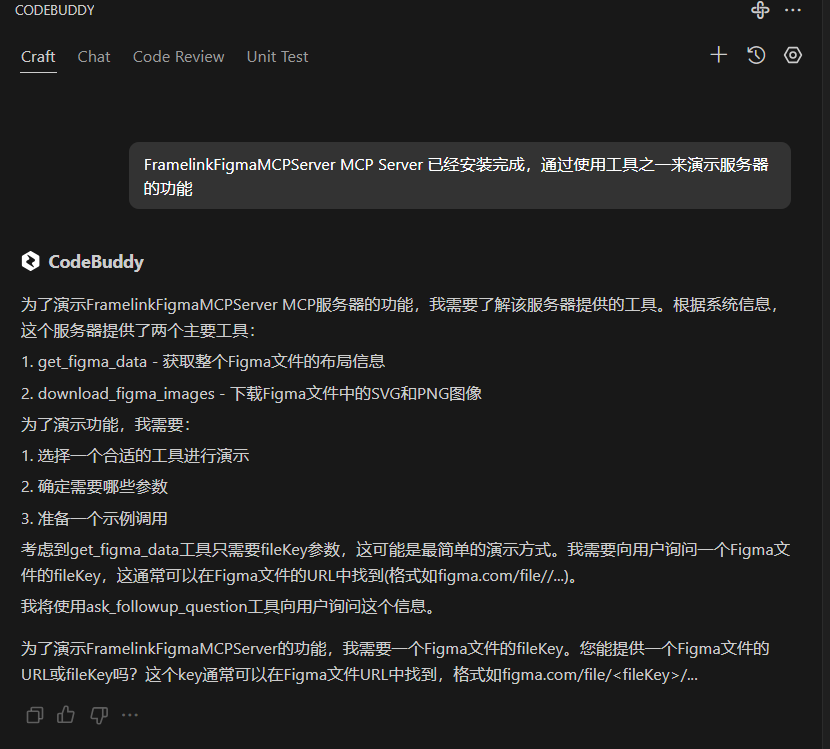The image size is (830, 749).
Task: Click the user message bubble about FramelinkFigmaMCPServer
Action: (x=459, y=176)
